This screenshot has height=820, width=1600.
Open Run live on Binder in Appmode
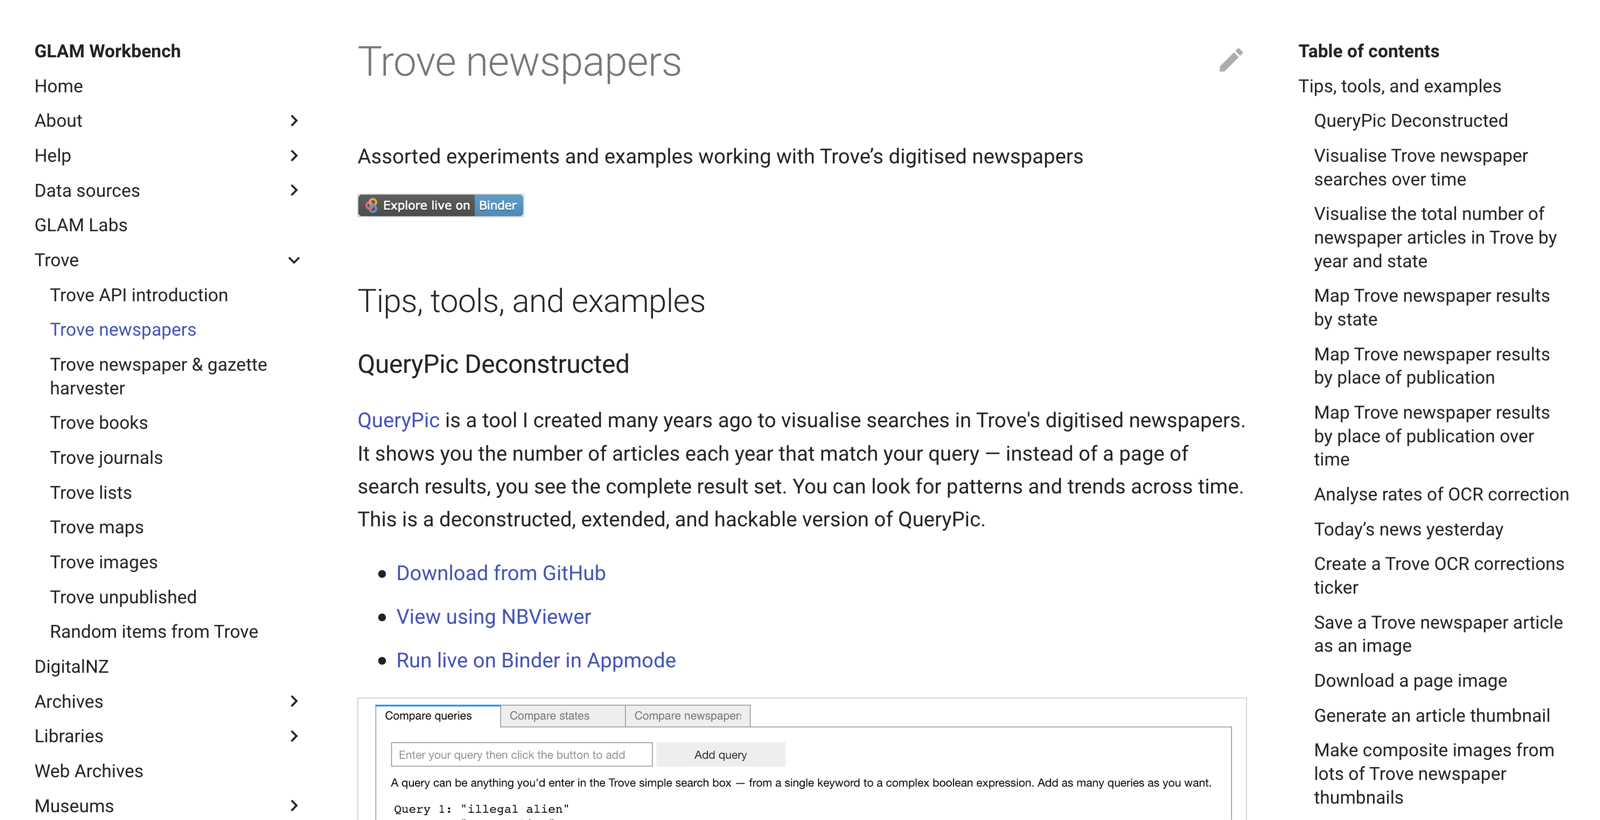(x=536, y=661)
